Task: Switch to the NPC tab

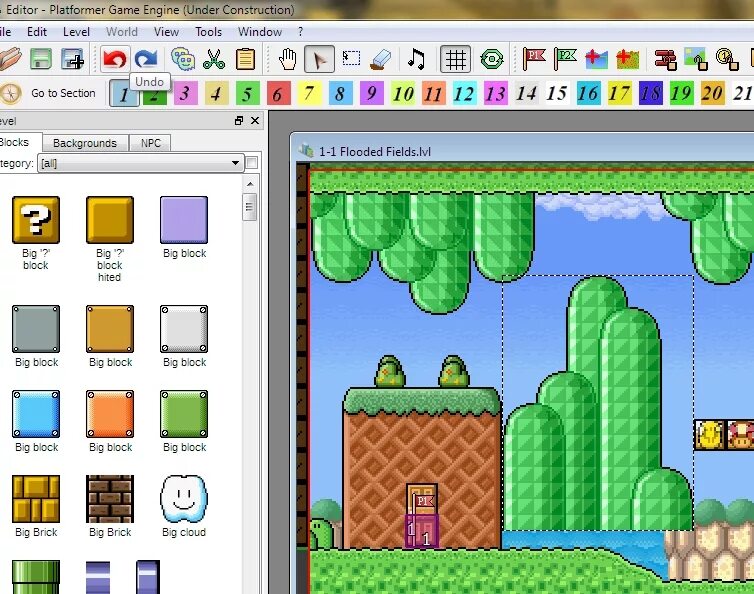Action: (151, 143)
